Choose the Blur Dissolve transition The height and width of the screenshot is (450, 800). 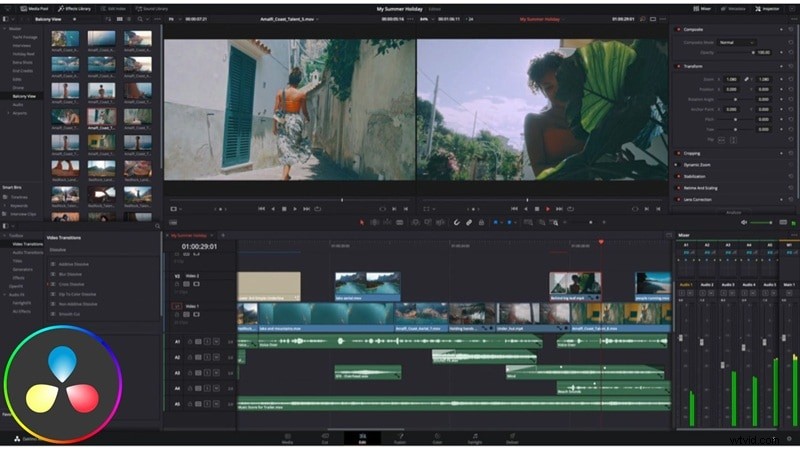tap(70, 274)
